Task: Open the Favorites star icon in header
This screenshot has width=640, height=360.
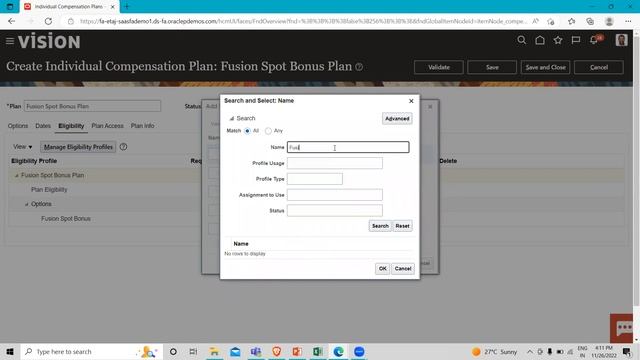Action: coord(558,40)
